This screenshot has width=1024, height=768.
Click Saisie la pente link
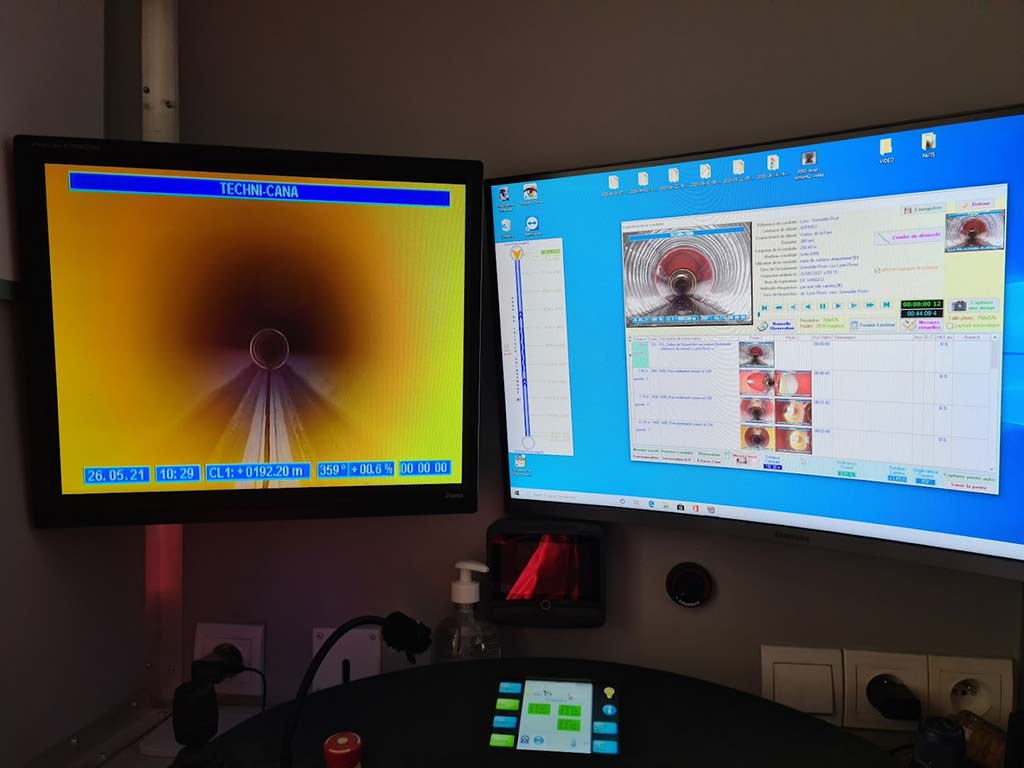tap(969, 486)
